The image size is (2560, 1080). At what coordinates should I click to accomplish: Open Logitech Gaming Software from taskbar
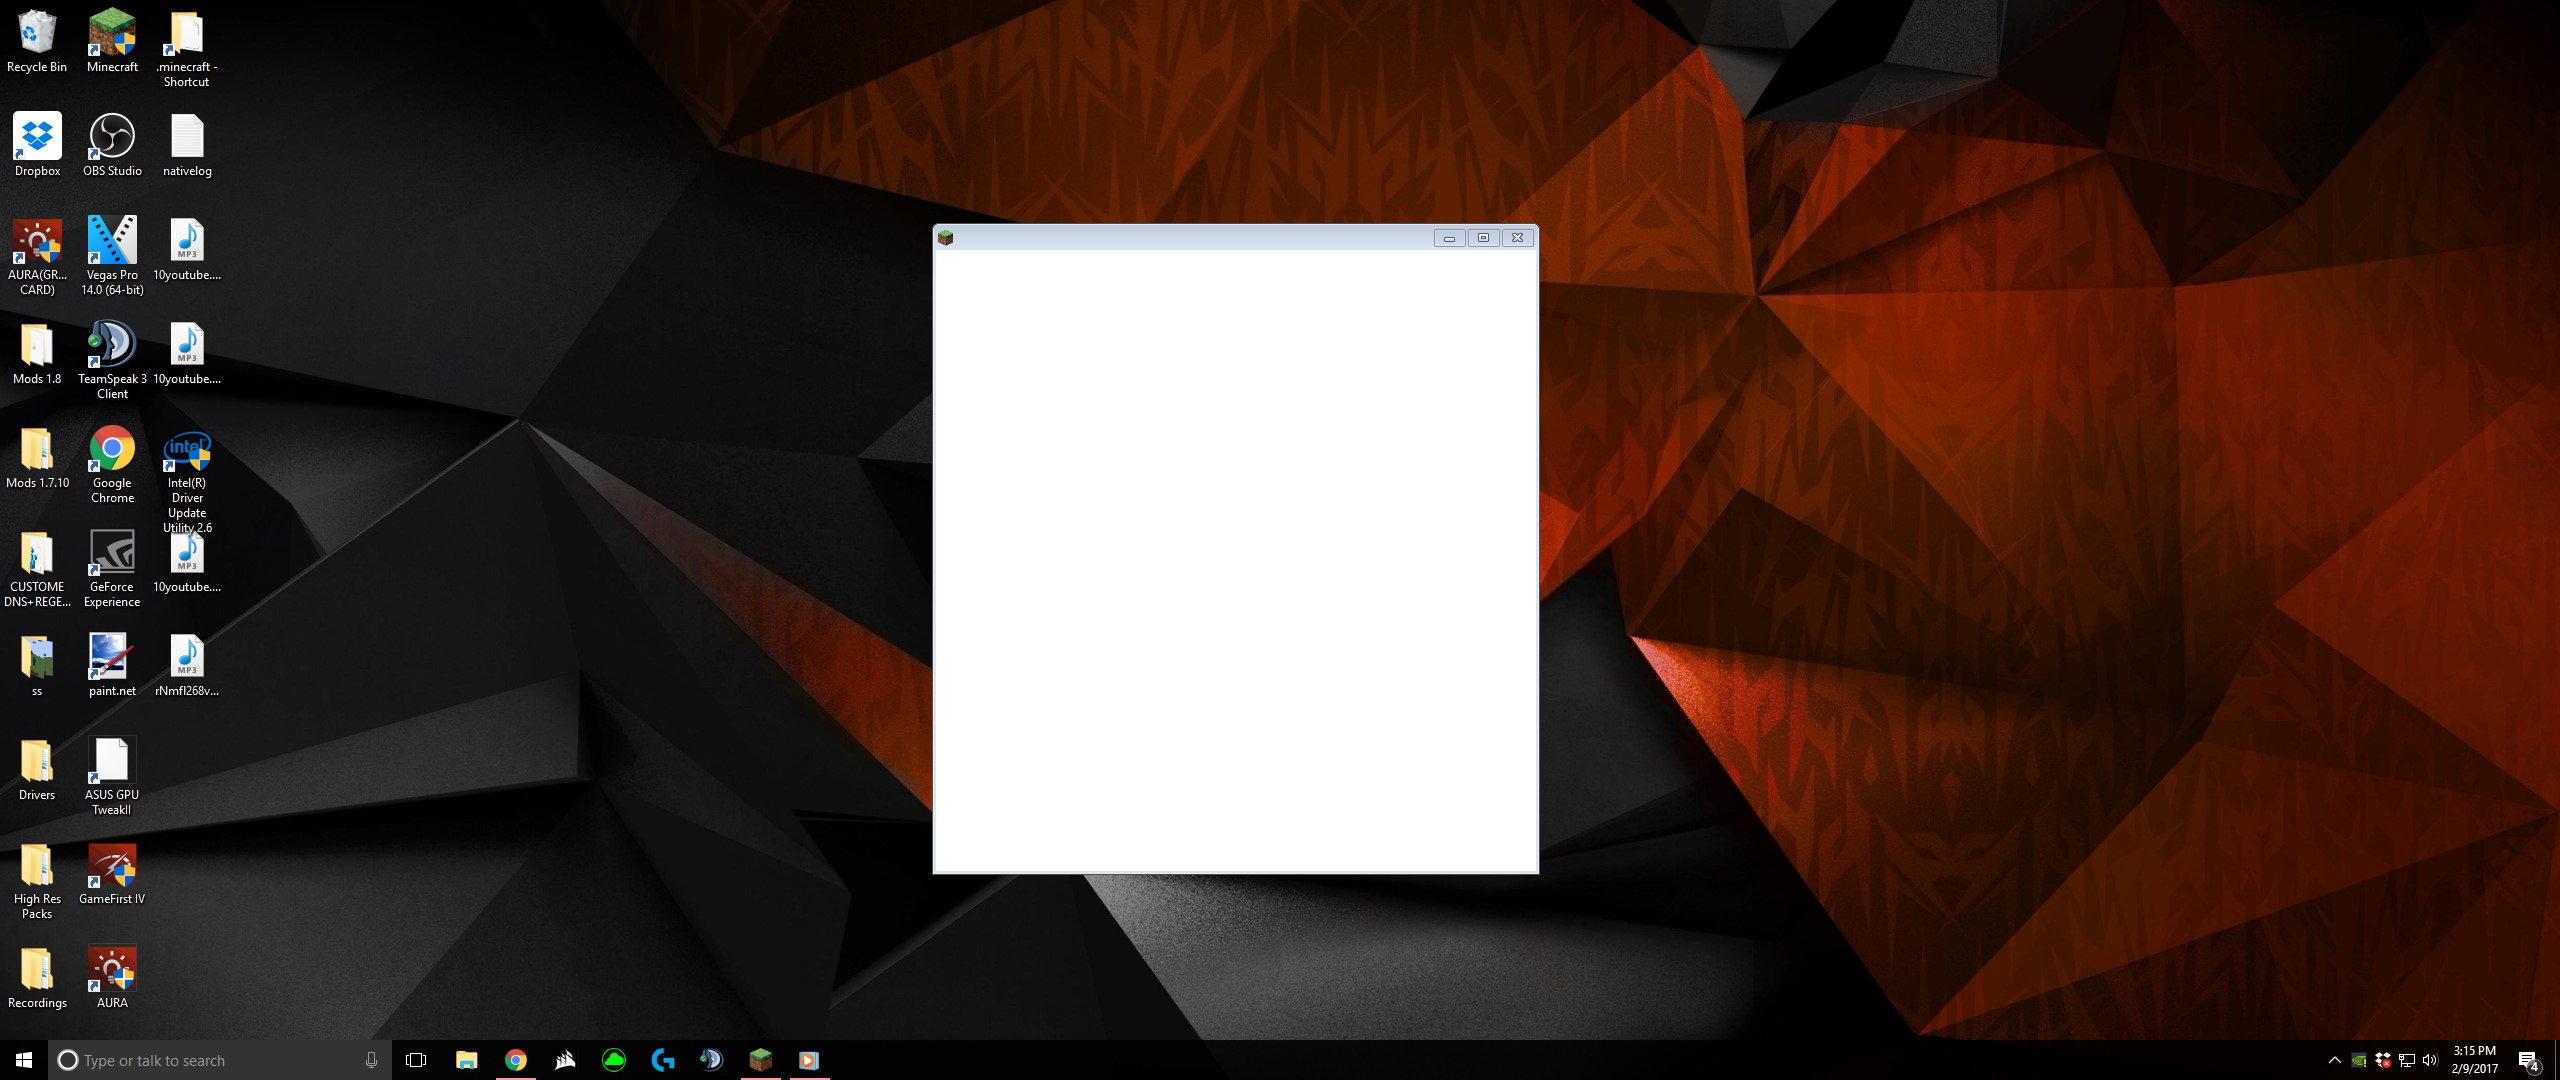(662, 1060)
